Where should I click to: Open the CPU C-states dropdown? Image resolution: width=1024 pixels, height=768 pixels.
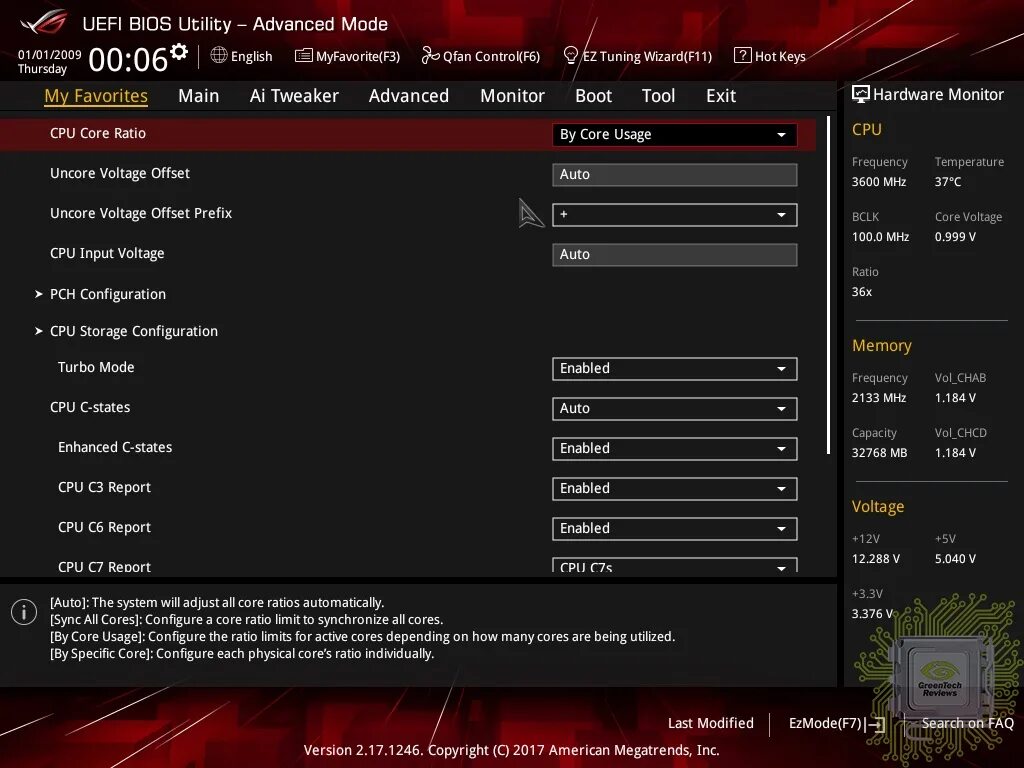(675, 409)
